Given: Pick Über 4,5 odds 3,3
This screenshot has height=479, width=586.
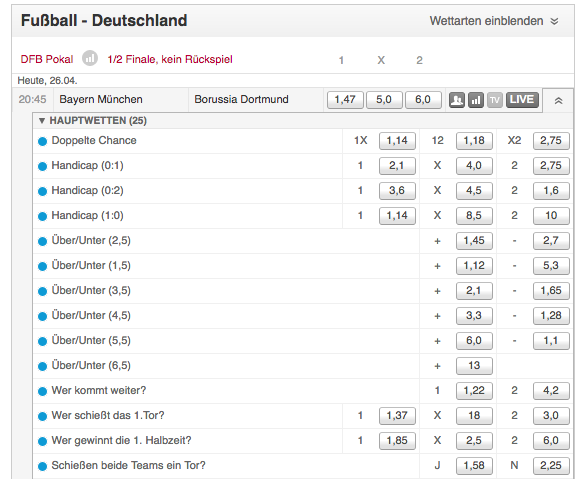Looking at the screenshot, I should (x=474, y=316).
